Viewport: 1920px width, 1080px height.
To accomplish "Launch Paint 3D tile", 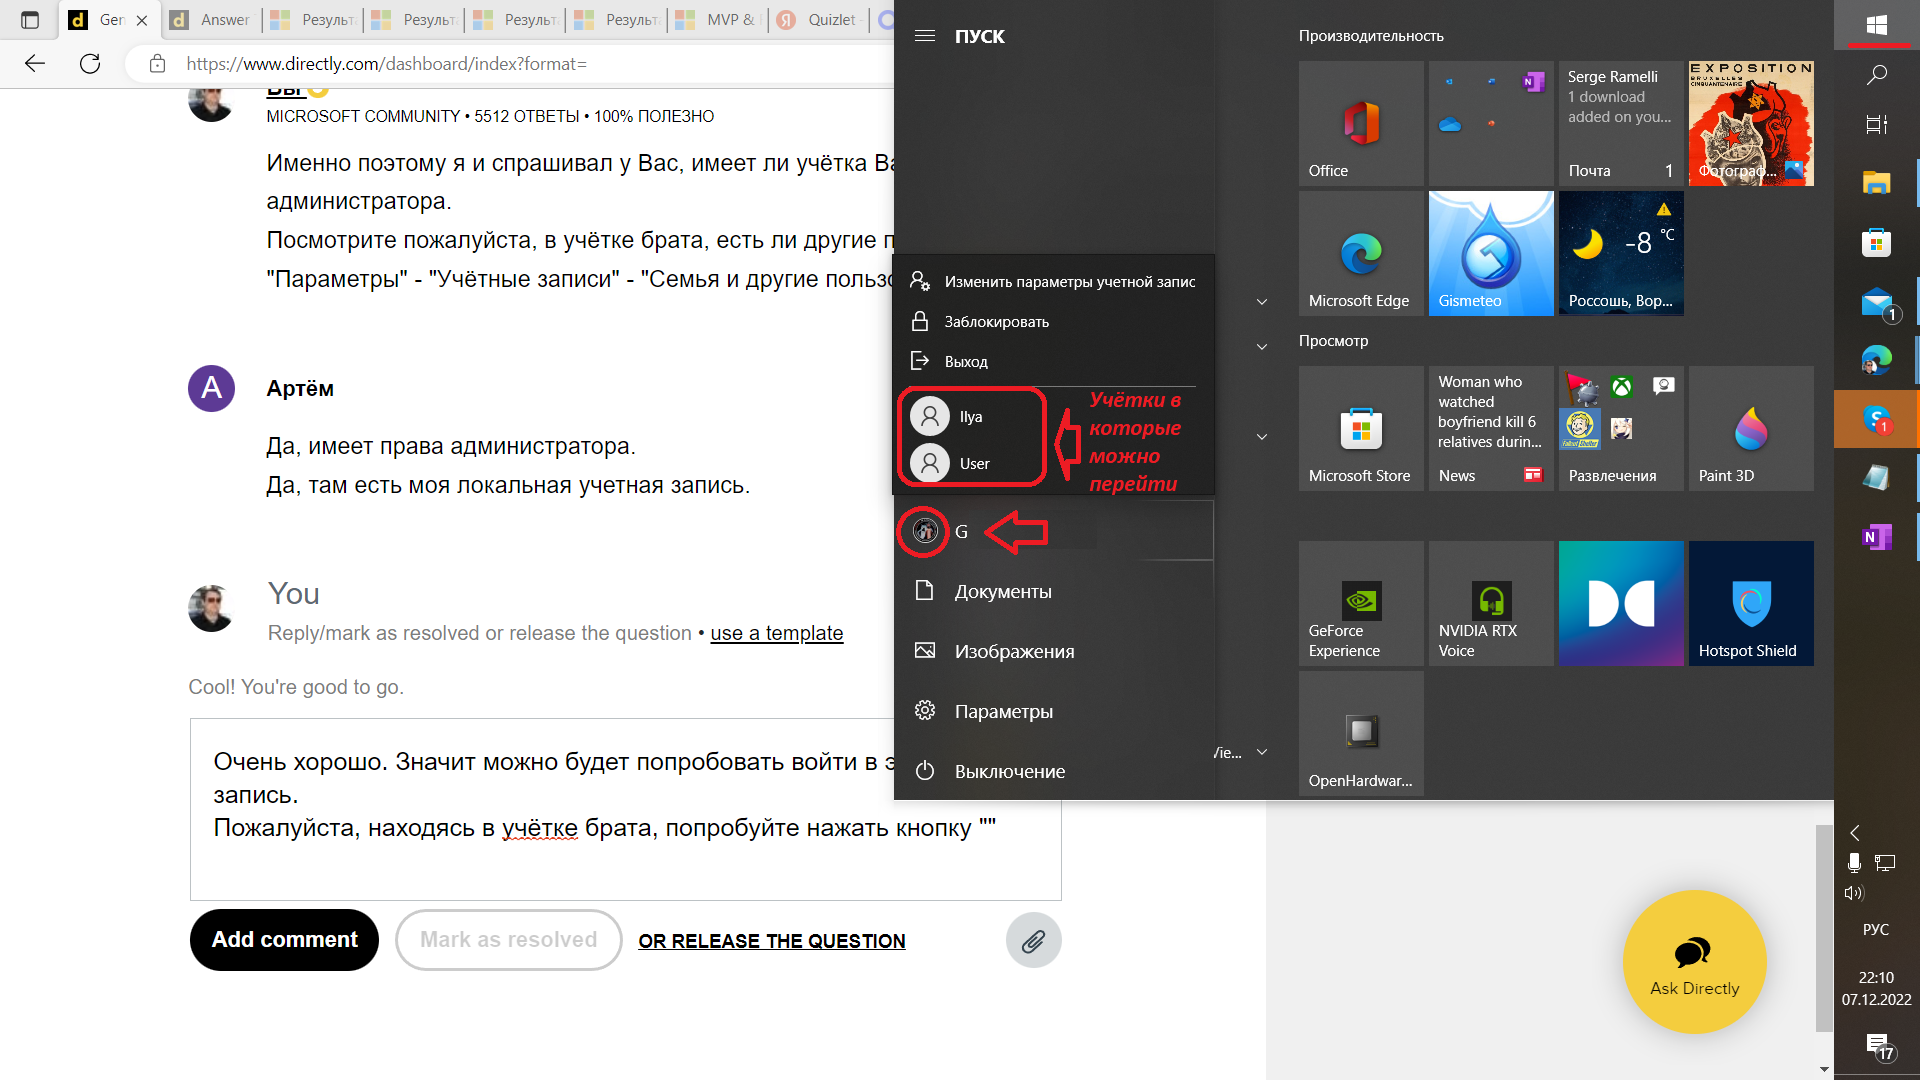I will [x=1751, y=428].
